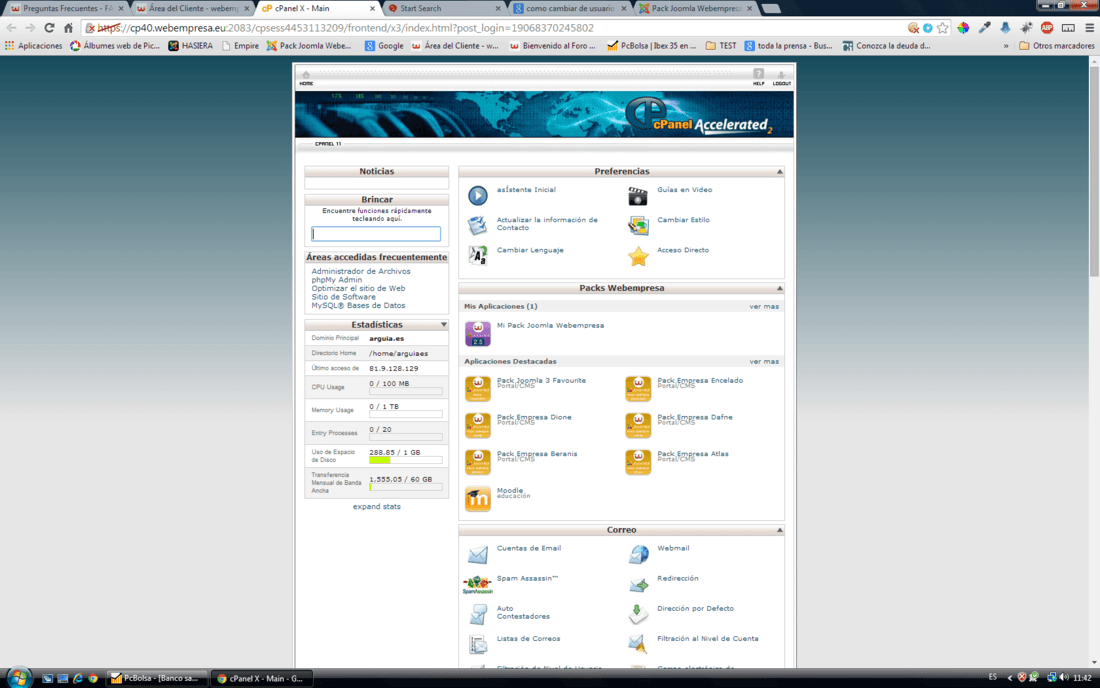Click the Listas de Correos icon
This screenshot has width=1100, height=688.
click(x=478, y=644)
